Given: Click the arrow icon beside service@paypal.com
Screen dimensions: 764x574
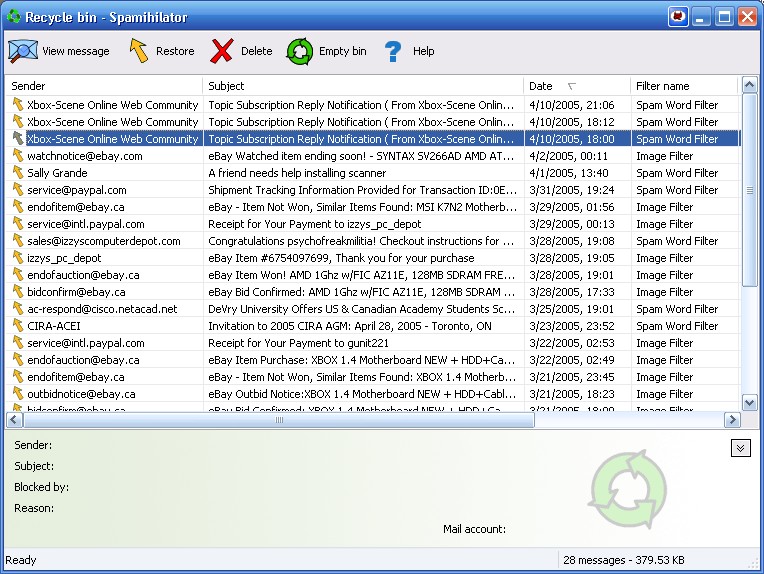Looking at the screenshot, I should point(18,190).
